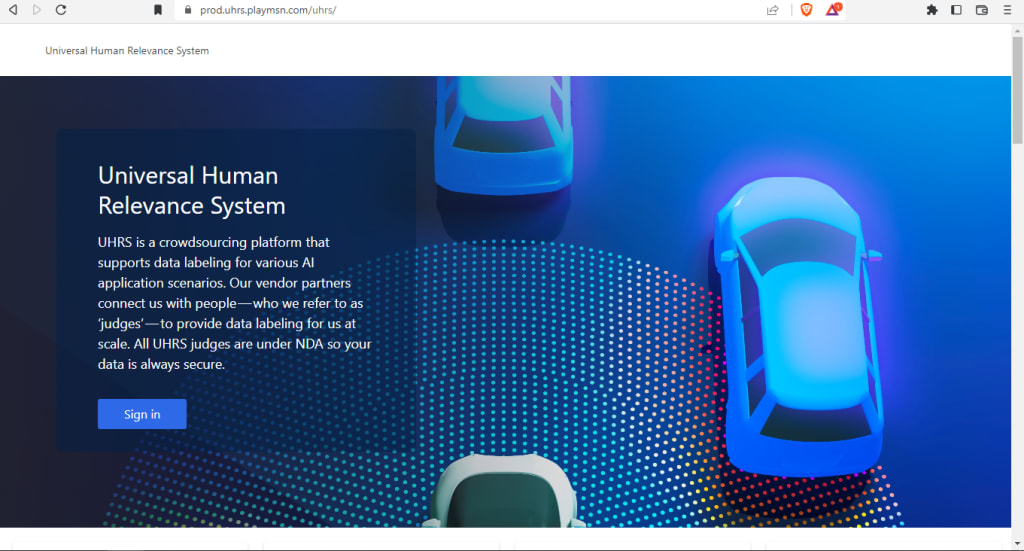Click the Sign in button
The width and height of the screenshot is (1024, 551).
(142, 414)
